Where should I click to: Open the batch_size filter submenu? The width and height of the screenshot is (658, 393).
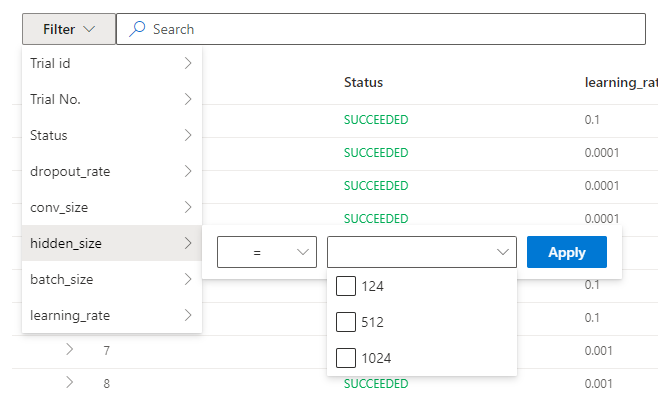112,279
